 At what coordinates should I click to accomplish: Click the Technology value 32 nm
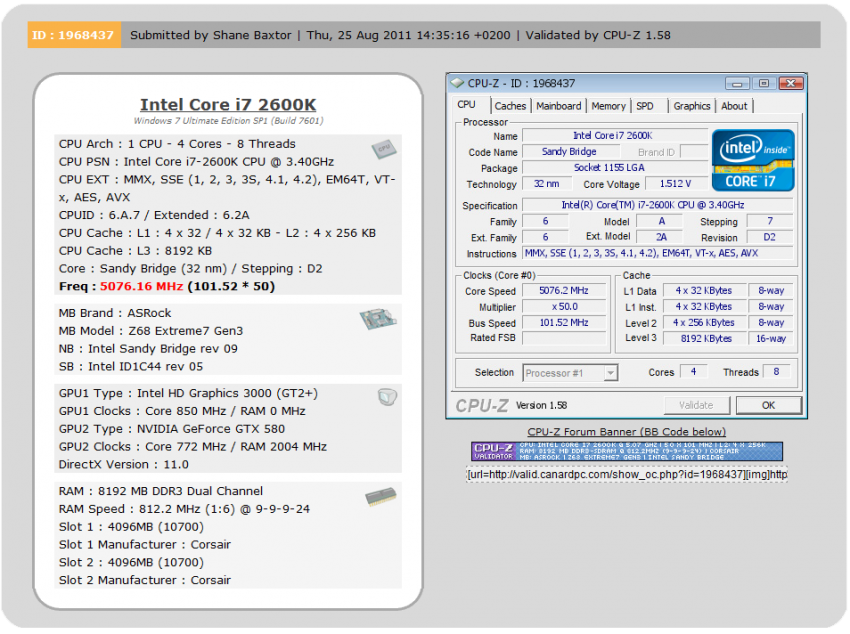click(546, 184)
